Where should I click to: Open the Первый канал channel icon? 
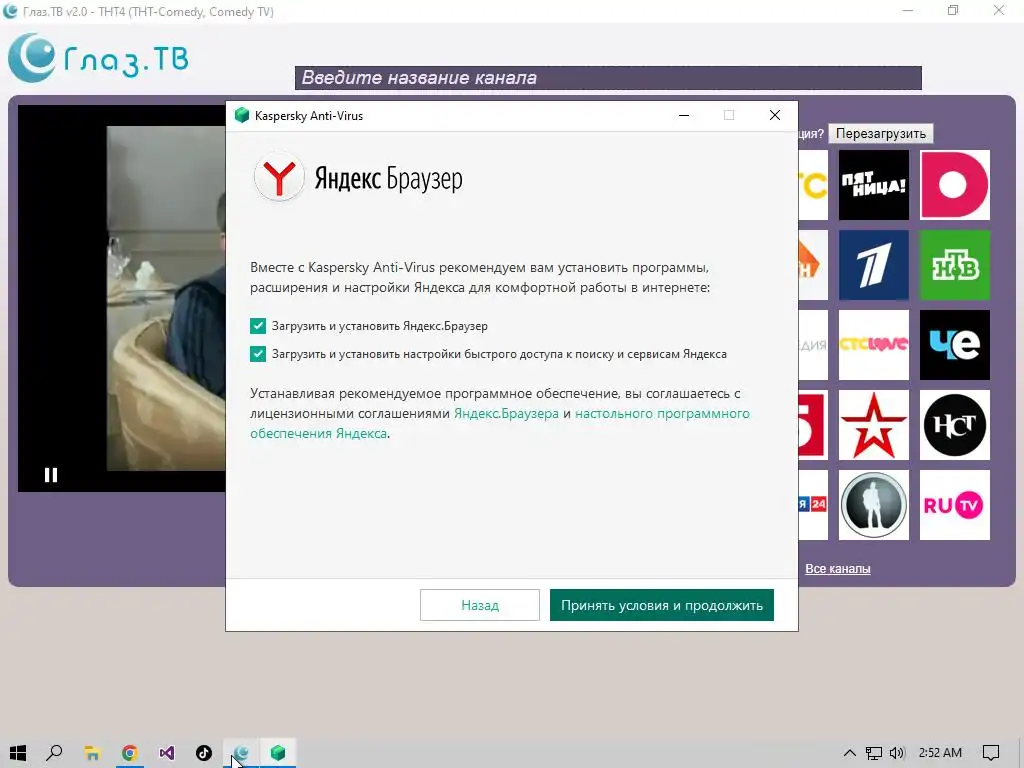[873, 264]
